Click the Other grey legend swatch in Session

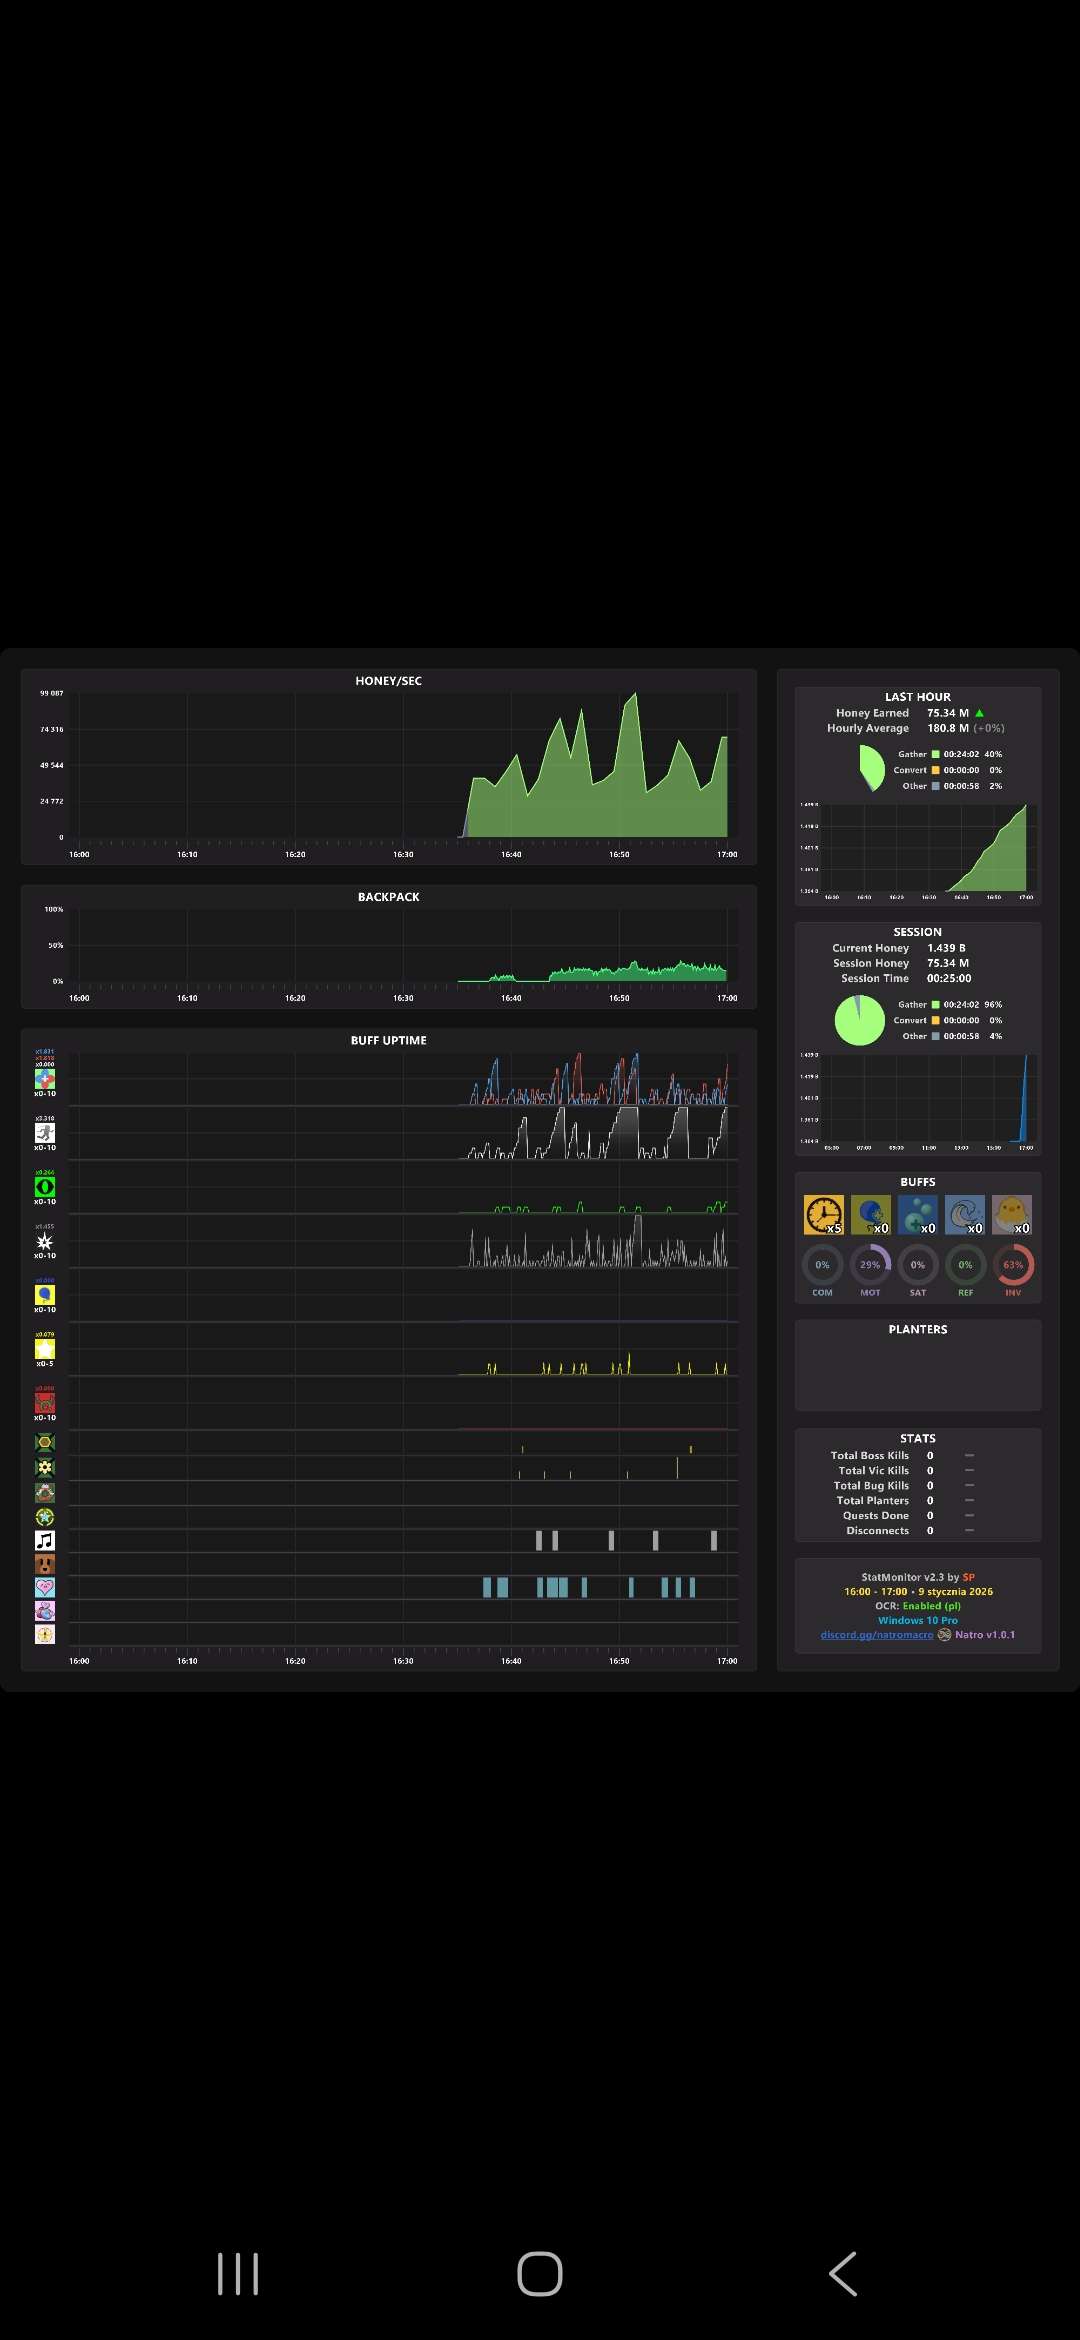coord(936,1036)
